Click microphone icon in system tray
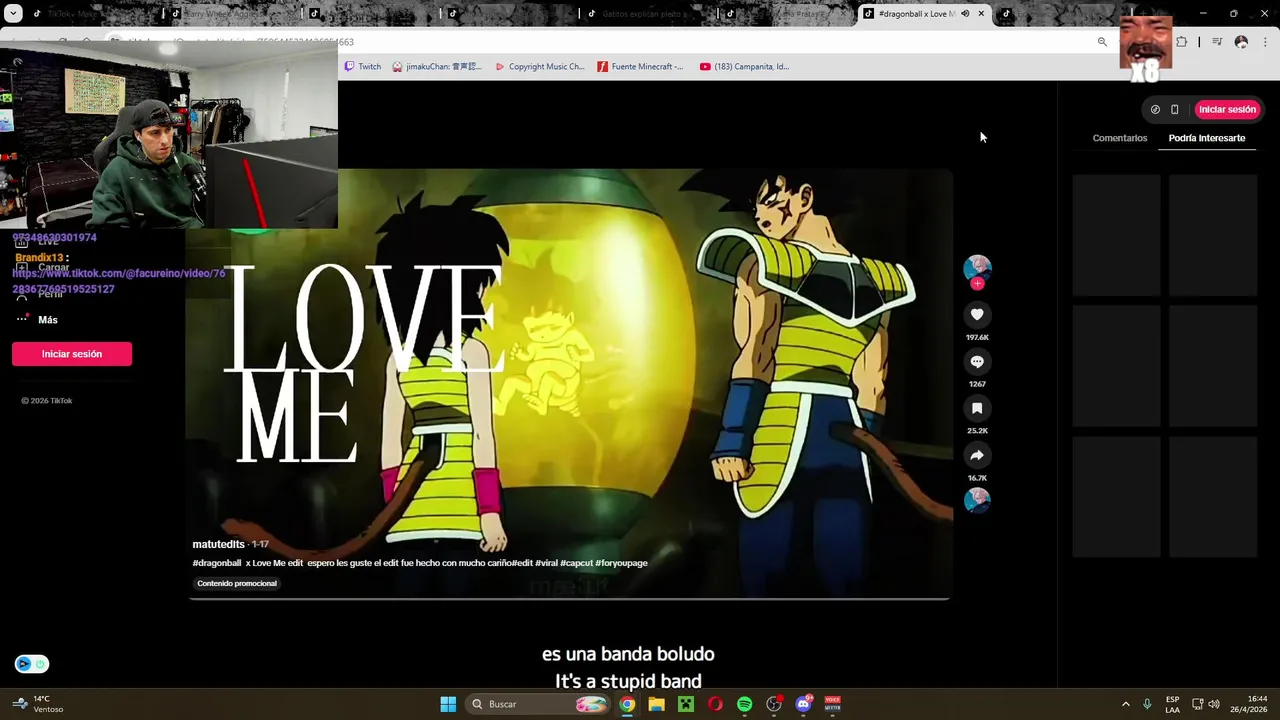 point(1147,704)
